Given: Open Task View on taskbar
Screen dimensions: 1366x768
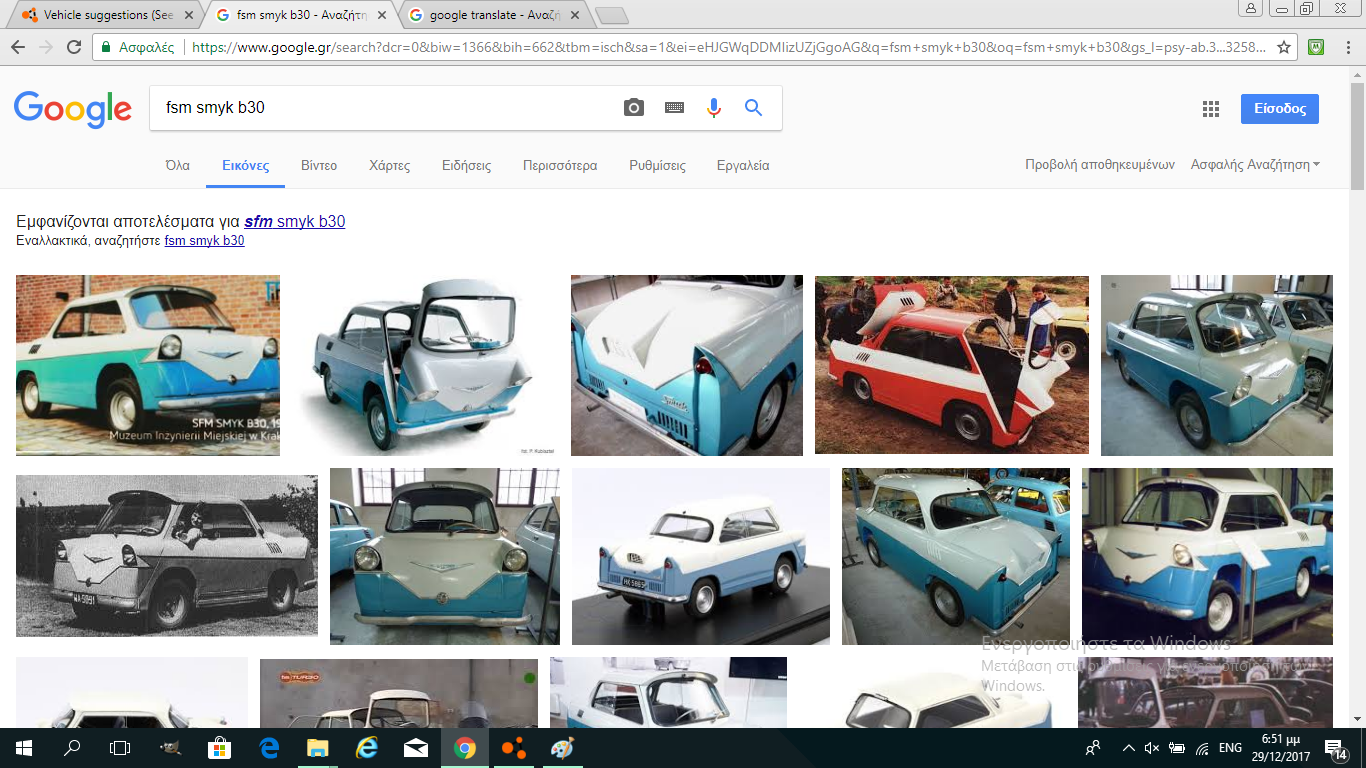Looking at the screenshot, I should [120, 747].
